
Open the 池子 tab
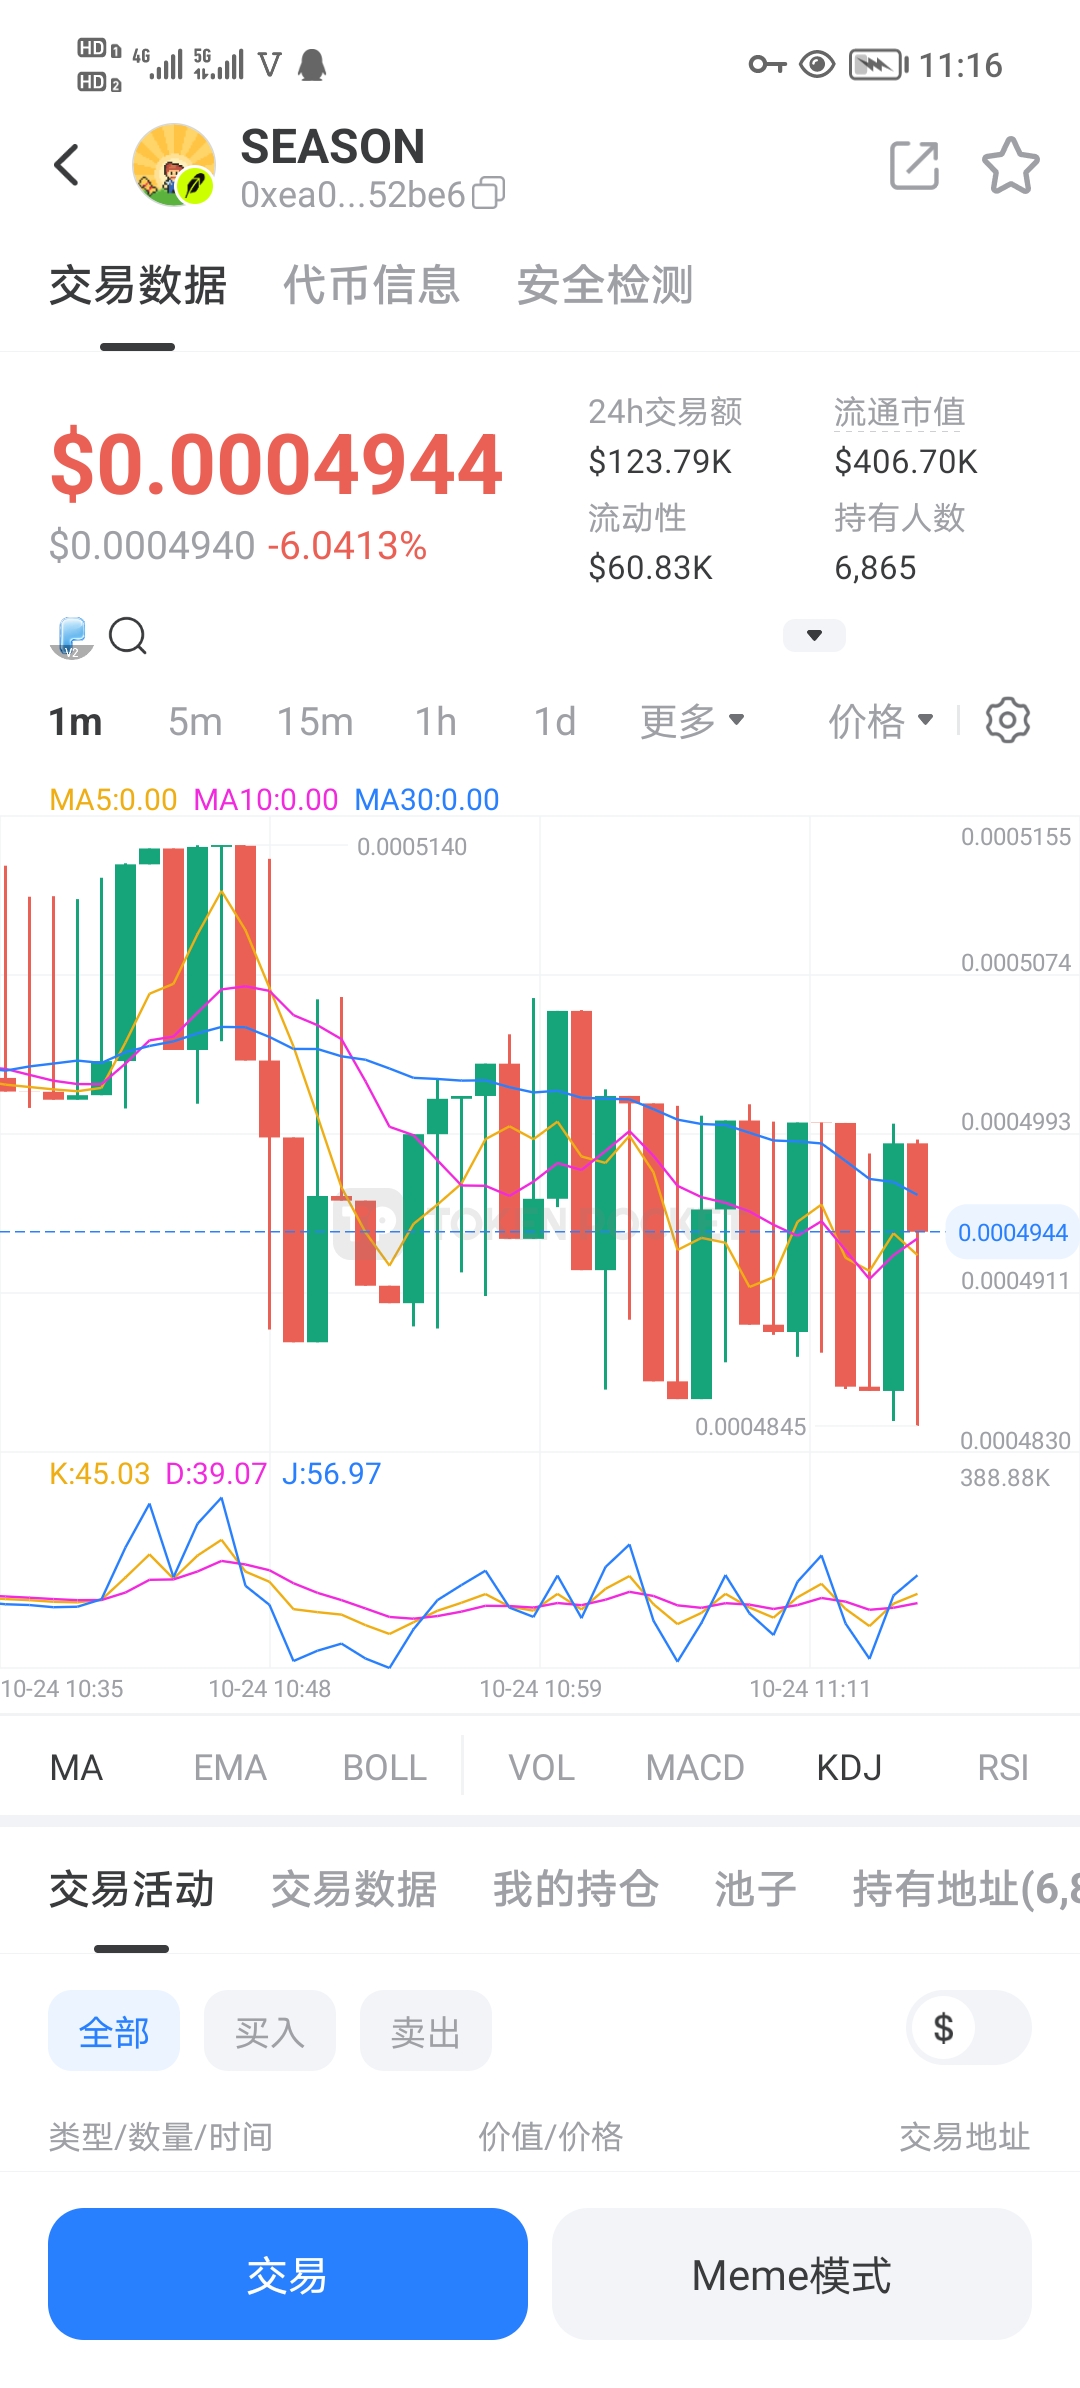pos(756,1889)
